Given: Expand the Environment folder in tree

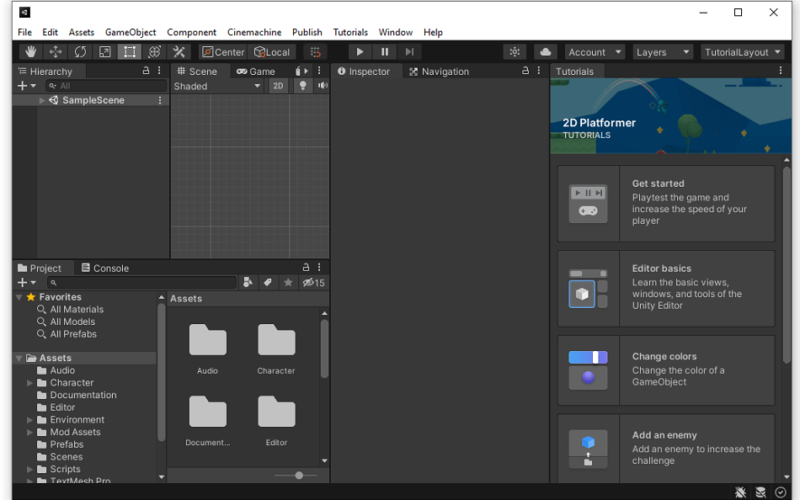Looking at the screenshot, I should pyautogui.click(x=30, y=420).
